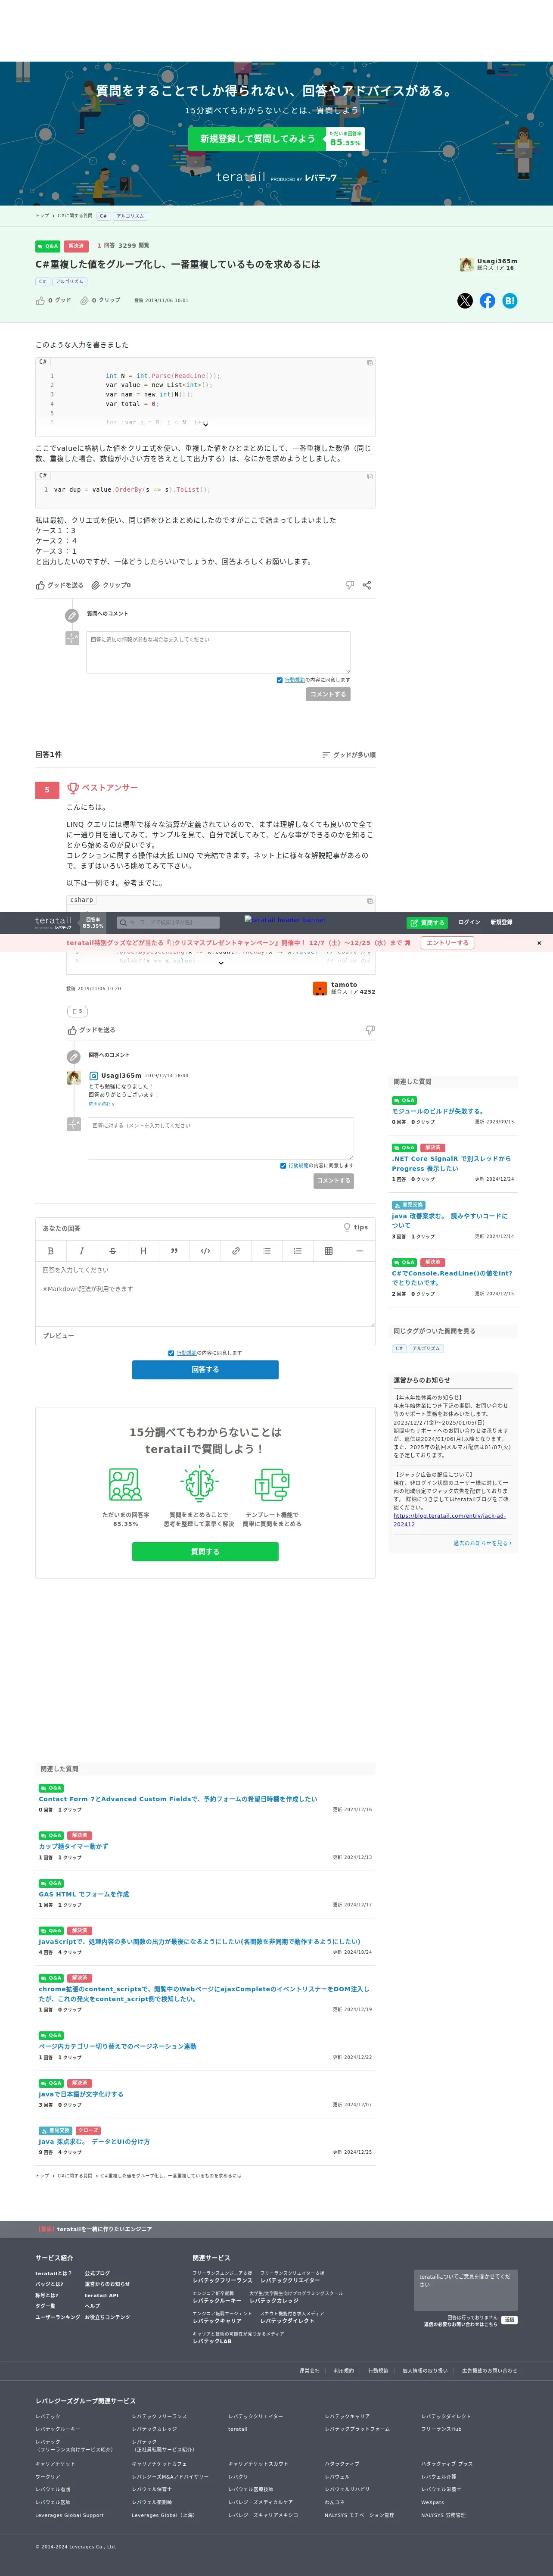This screenshot has height=2576, width=553.
Task: Submit question comment with コメントする button
Action: click(x=328, y=694)
